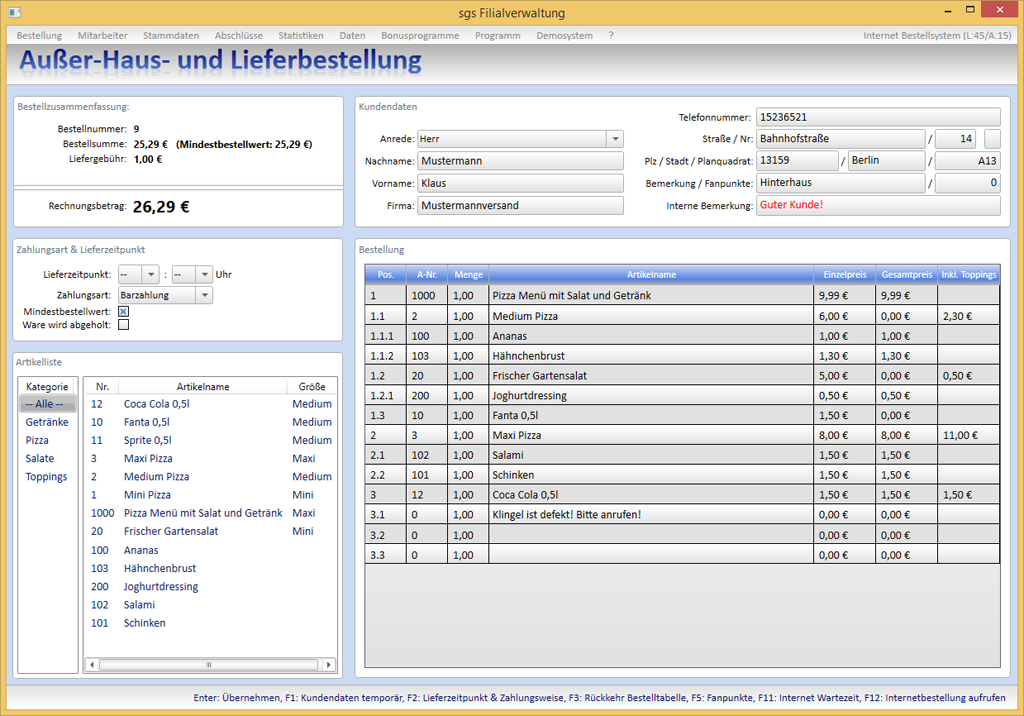
Task: Select Mini Pizza in article list
Action: coord(210,495)
